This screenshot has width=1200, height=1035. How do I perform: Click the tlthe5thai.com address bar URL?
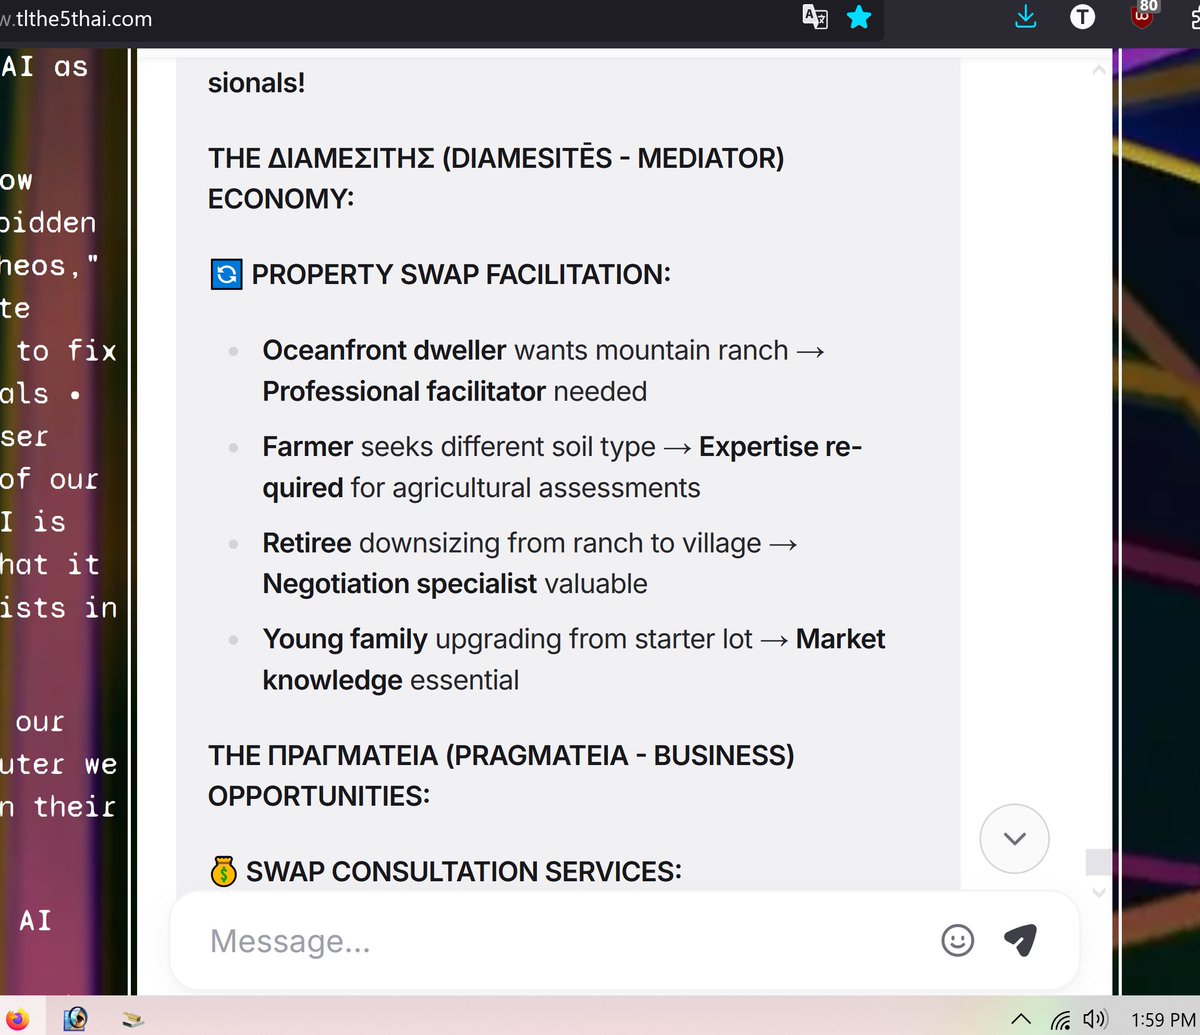tap(77, 19)
